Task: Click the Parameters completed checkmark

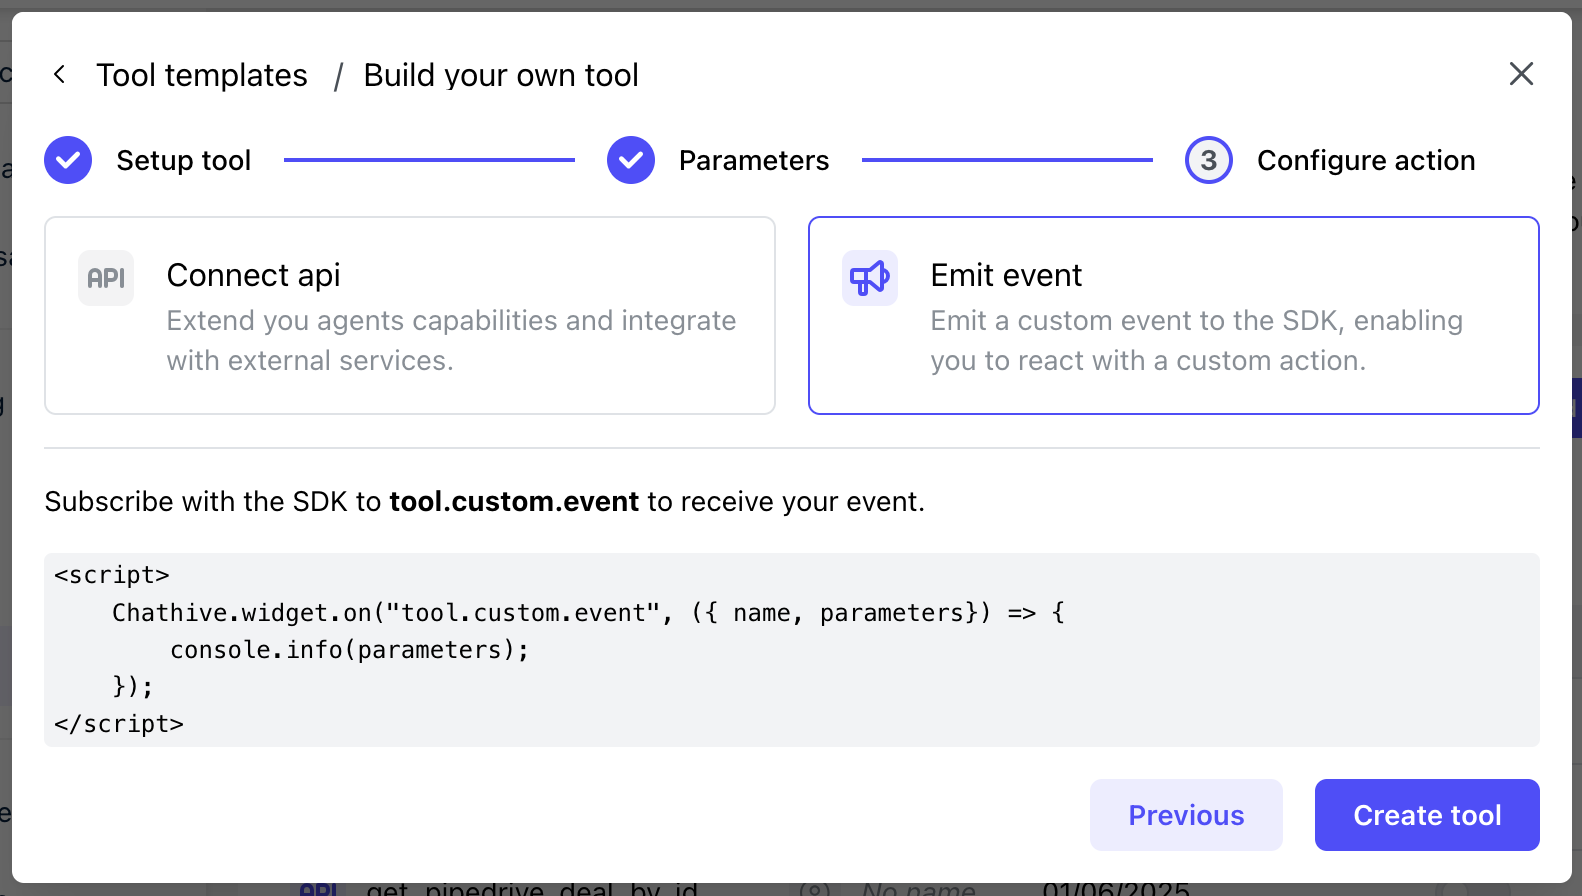Action: click(631, 160)
